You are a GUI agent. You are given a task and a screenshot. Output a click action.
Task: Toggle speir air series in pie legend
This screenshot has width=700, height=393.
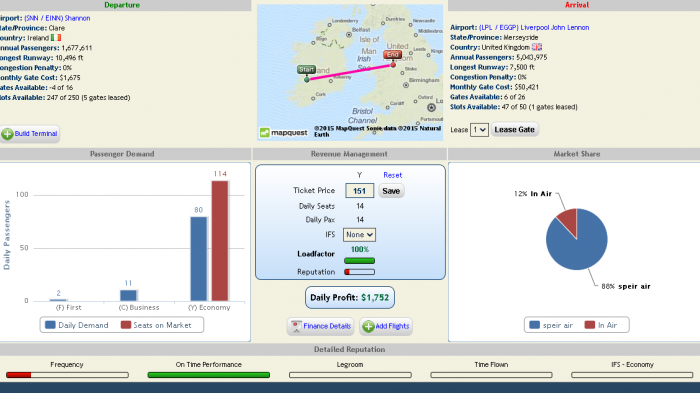click(551, 325)
